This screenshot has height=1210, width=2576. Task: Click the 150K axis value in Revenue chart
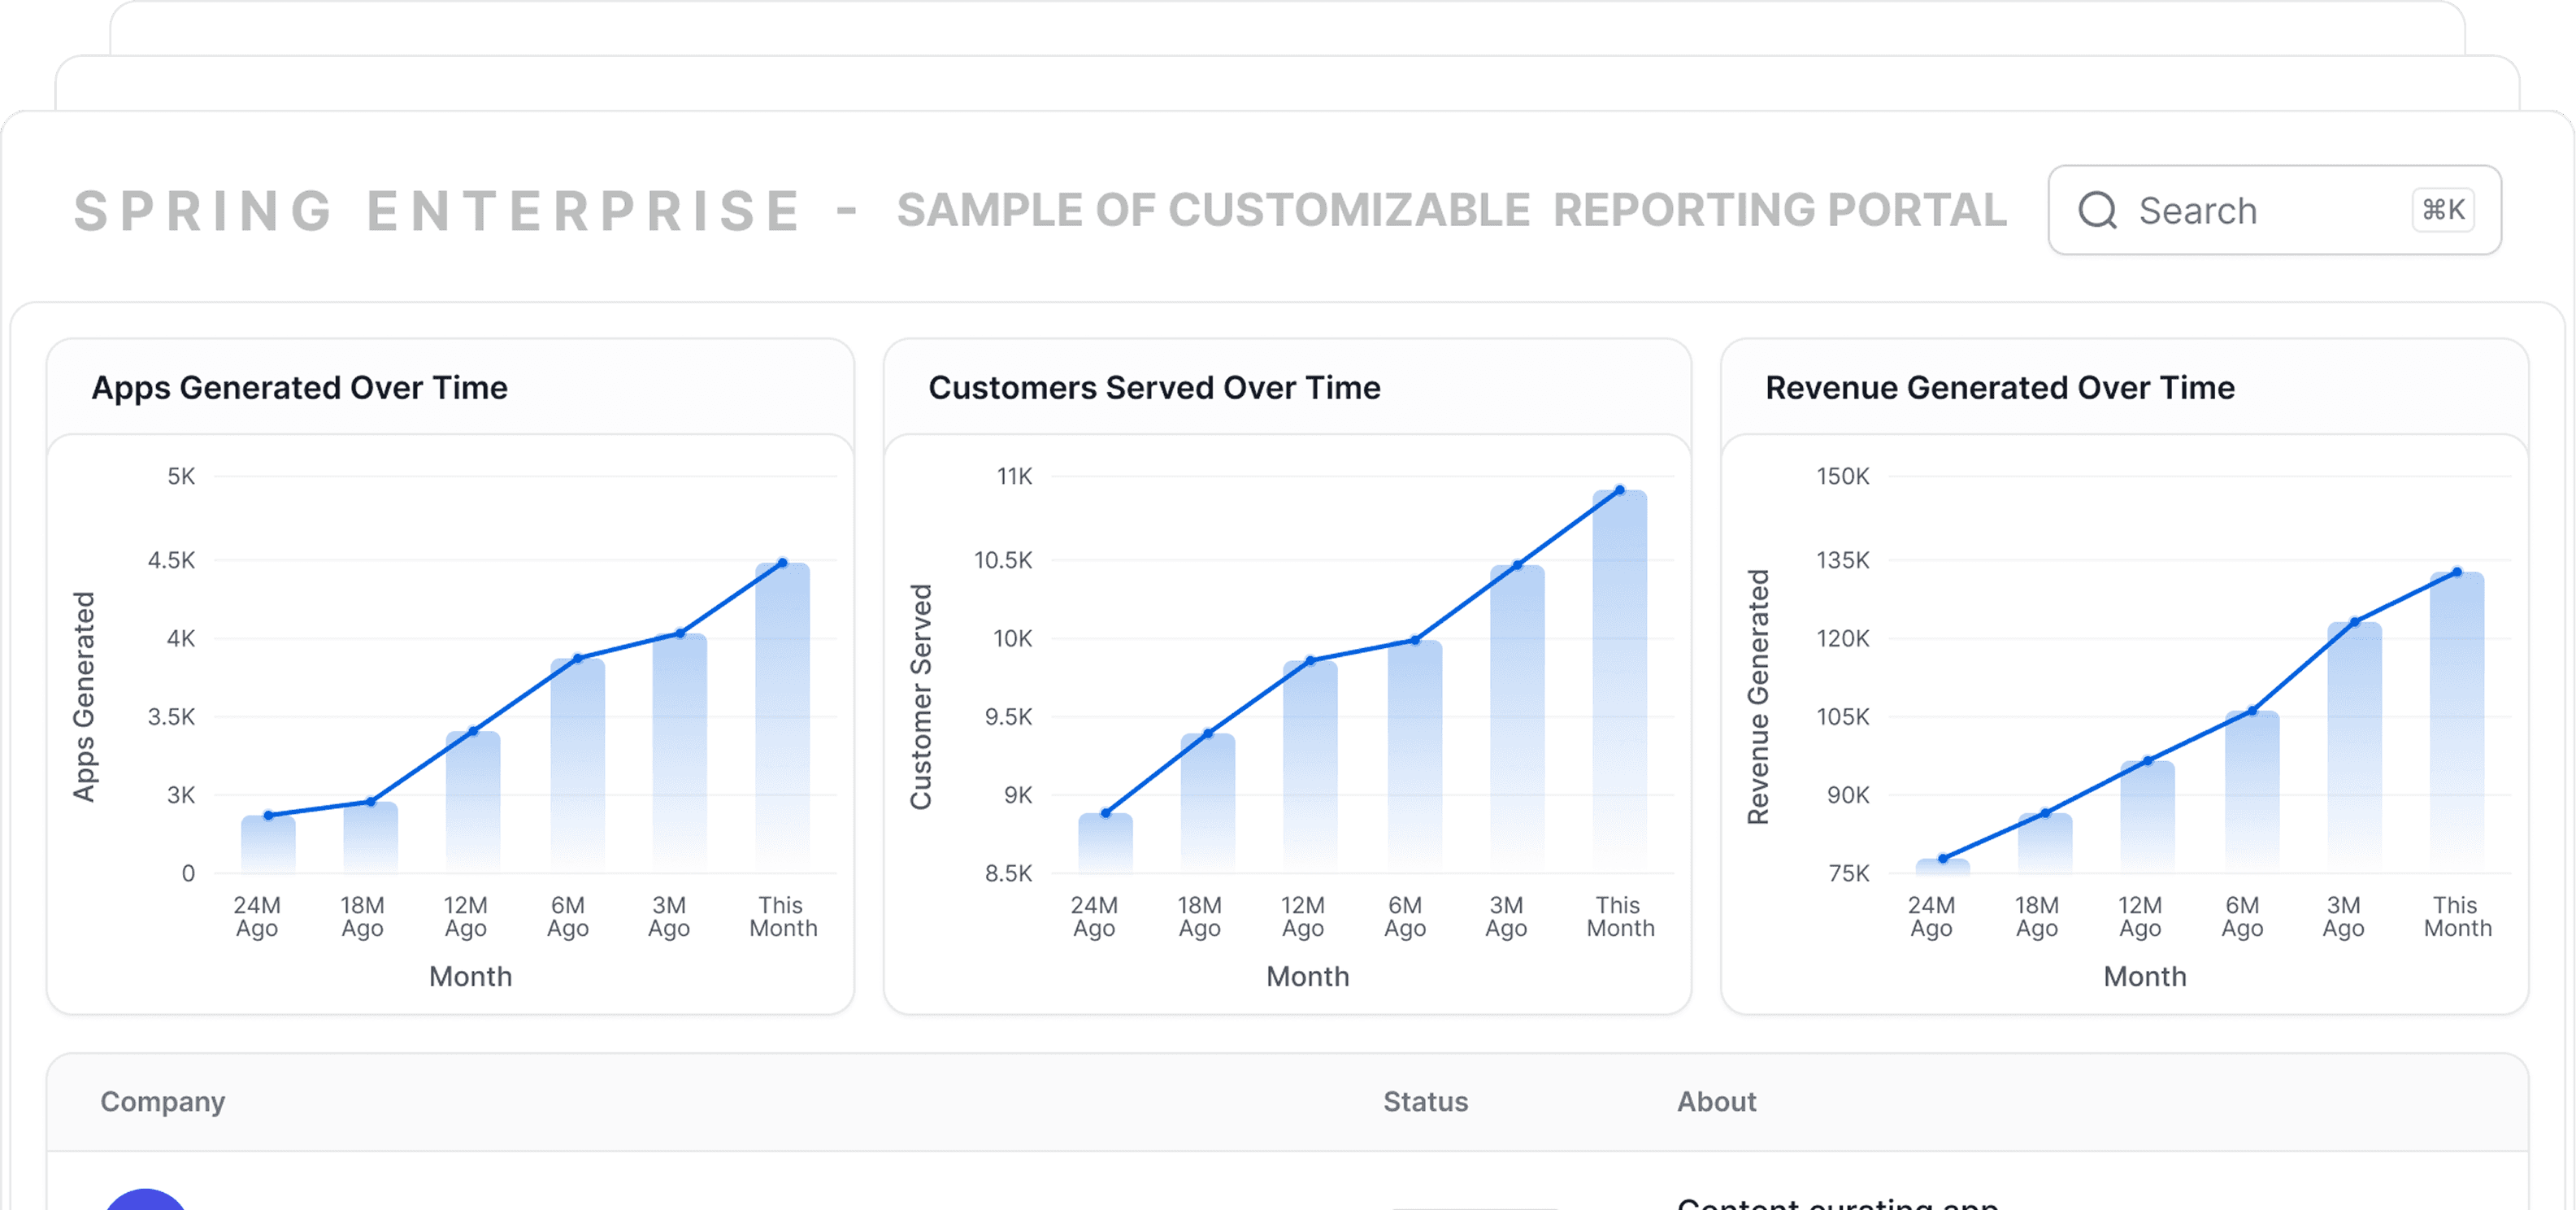click(1842, 476)
